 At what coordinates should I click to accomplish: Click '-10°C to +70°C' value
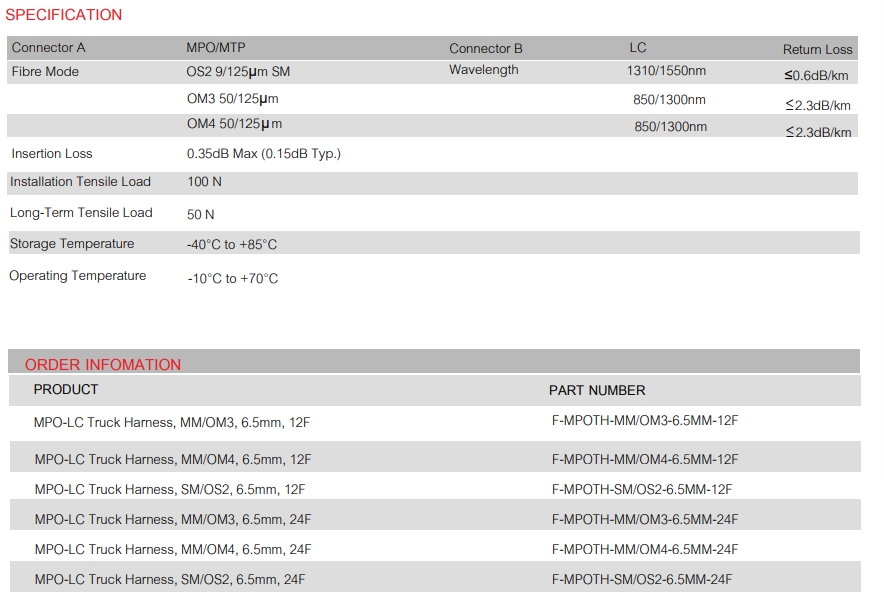coord(232,279)
